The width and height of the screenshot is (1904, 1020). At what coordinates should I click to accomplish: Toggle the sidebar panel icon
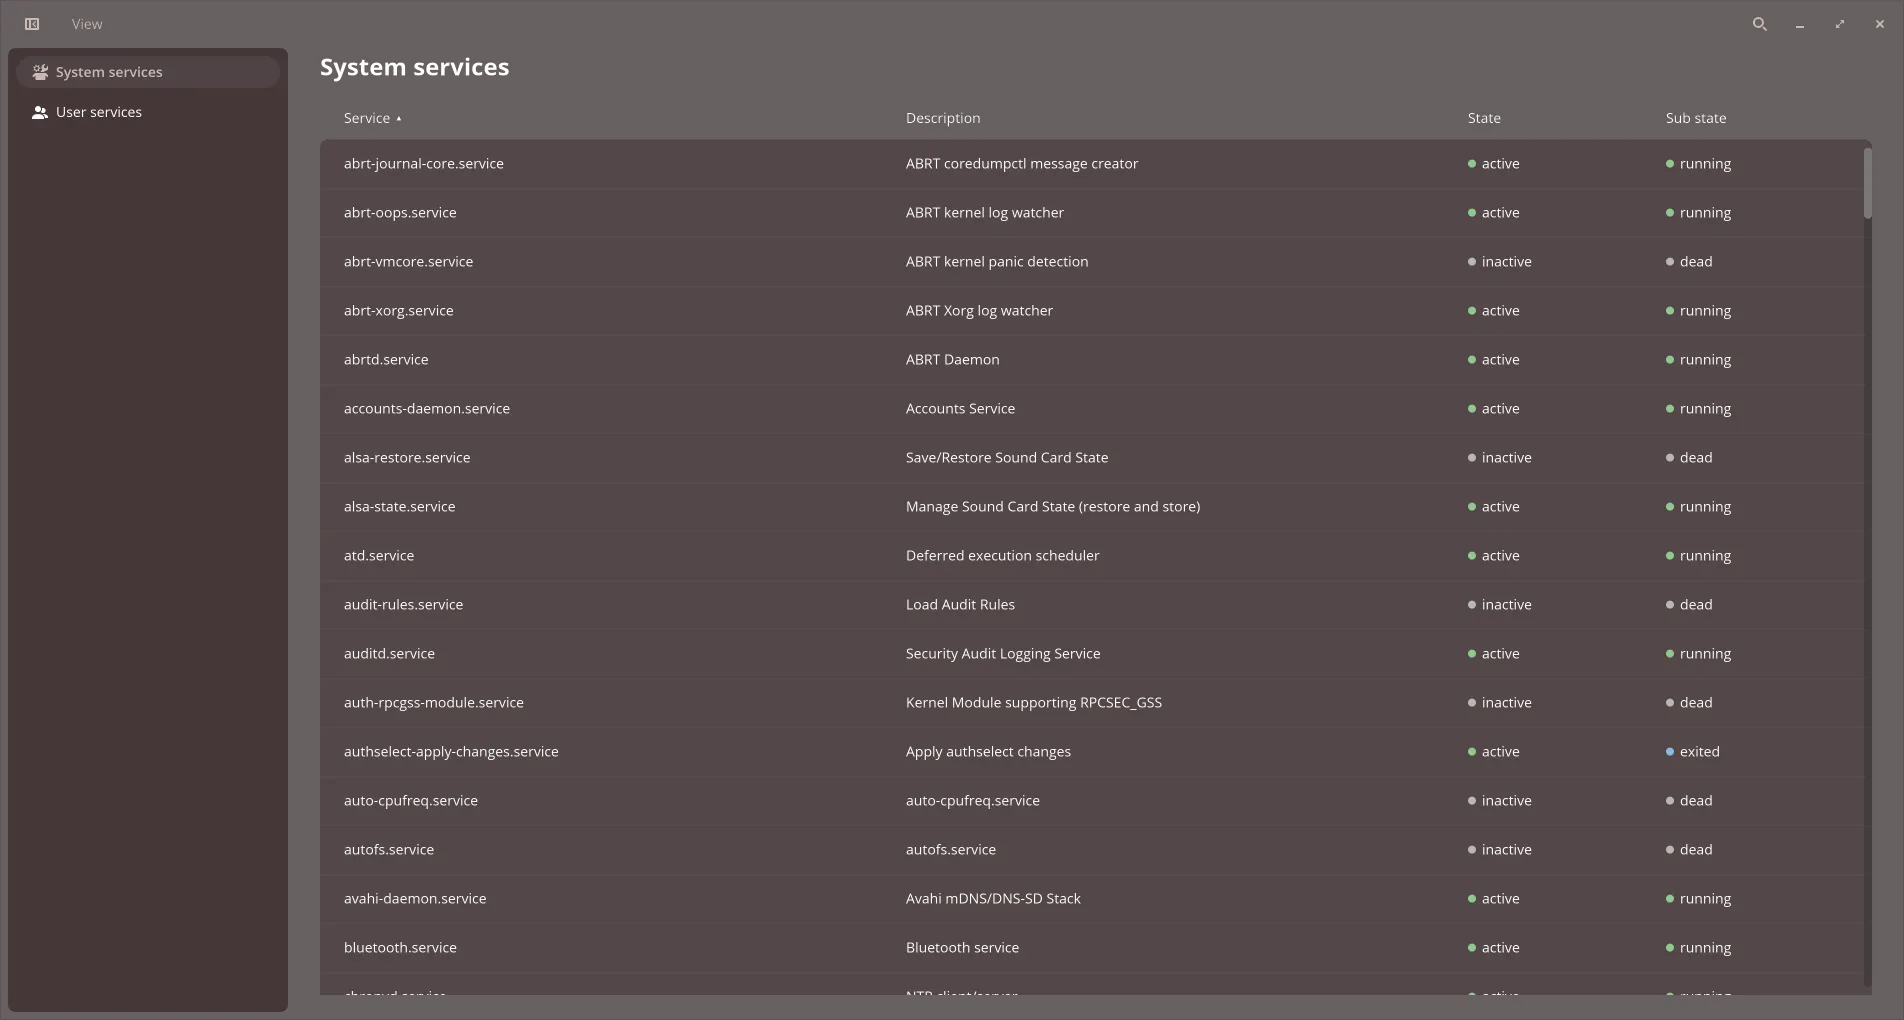pos(32,24)
